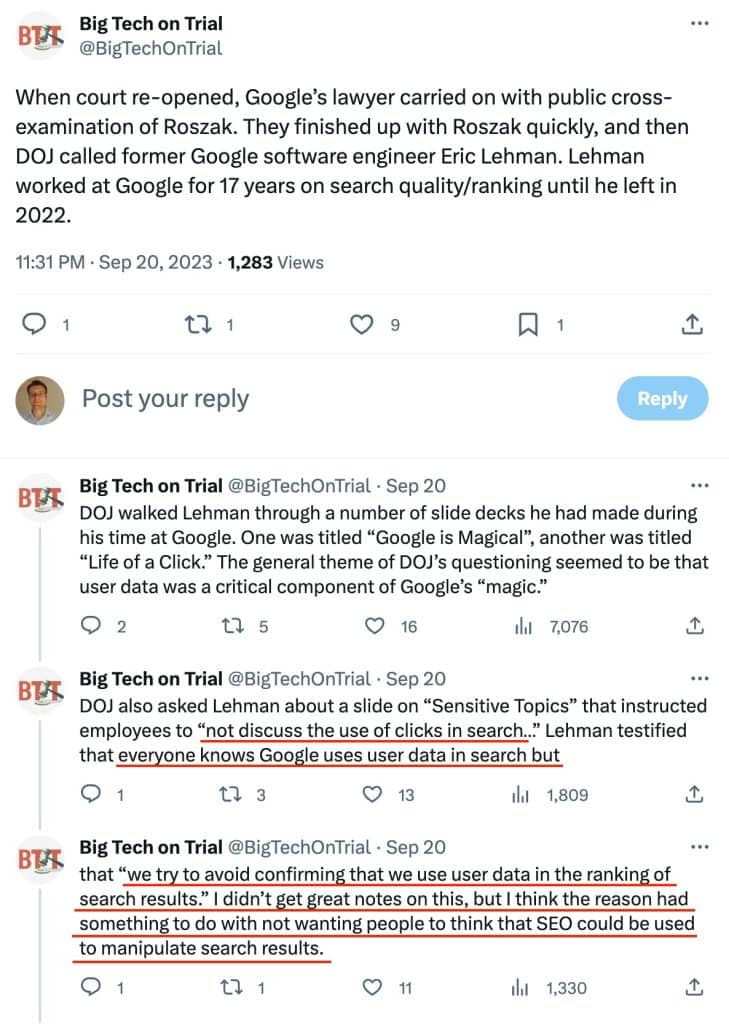Open more options on "Google is Magical" tweet

pyautogui.click(x=699, y=487)
